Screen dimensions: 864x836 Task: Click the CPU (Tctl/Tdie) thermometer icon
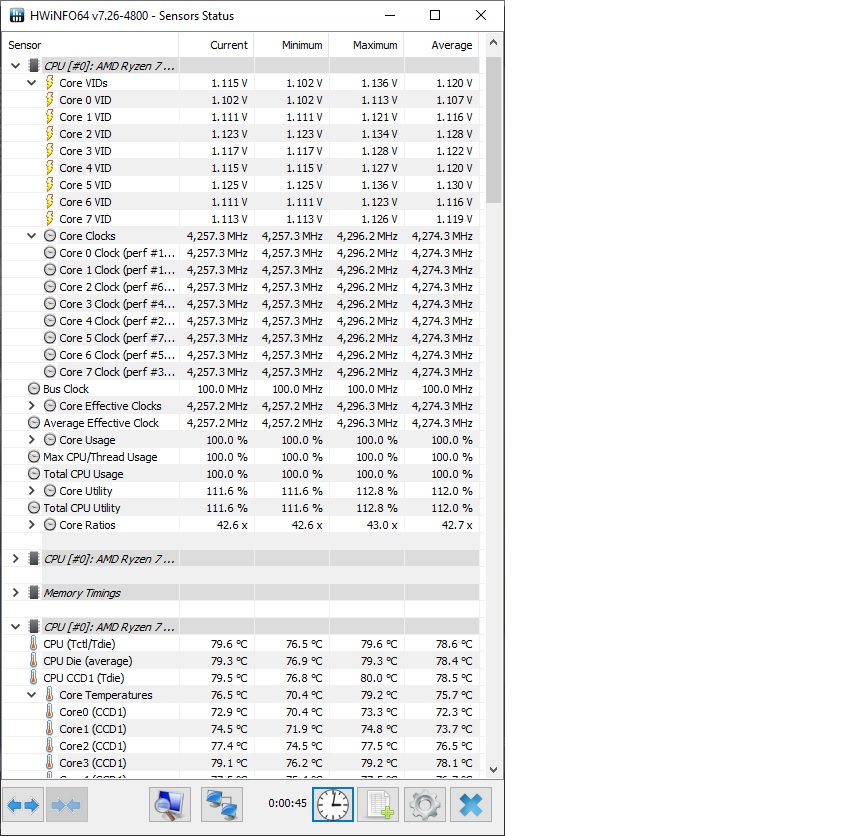click(x=34, y=644)
